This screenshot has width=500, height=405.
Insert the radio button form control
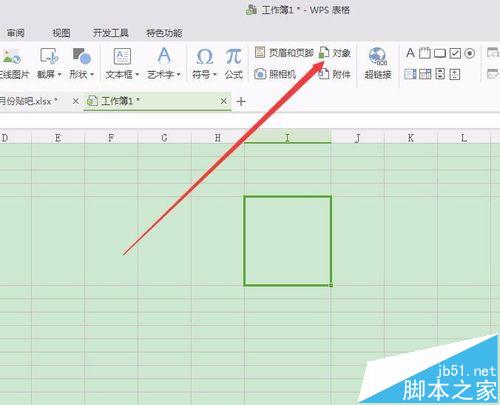470,53
